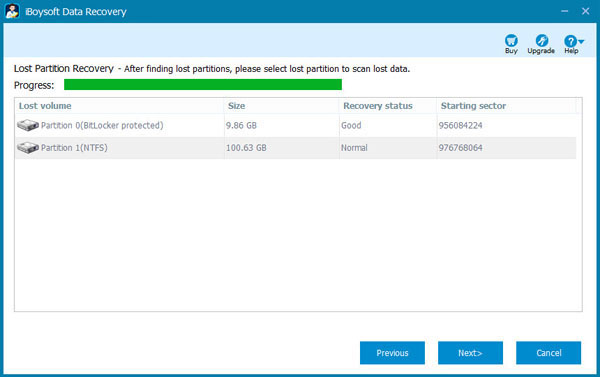600x377 pixels.
Task: Close the iBoysoft Data Recovery window
Action: pos(585,11)
